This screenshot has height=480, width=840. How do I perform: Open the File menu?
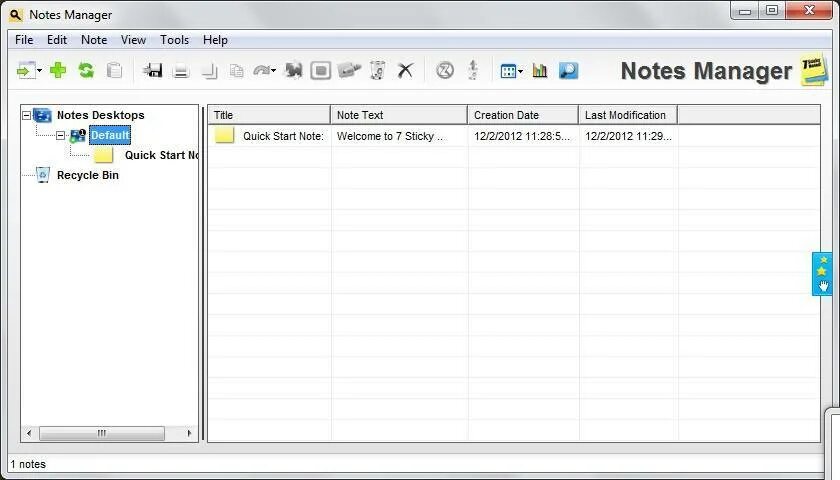click(24, 40)
